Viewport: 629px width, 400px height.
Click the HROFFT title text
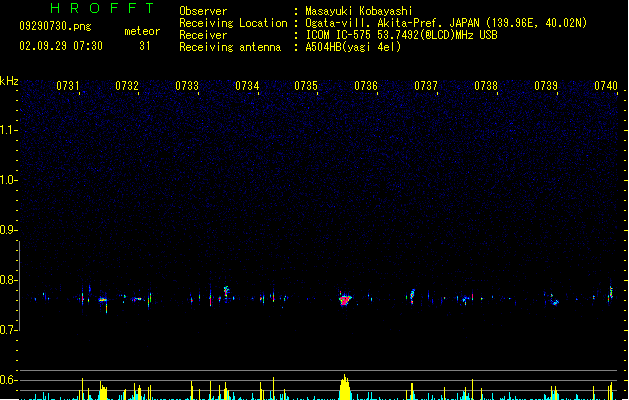click(102, 8)
